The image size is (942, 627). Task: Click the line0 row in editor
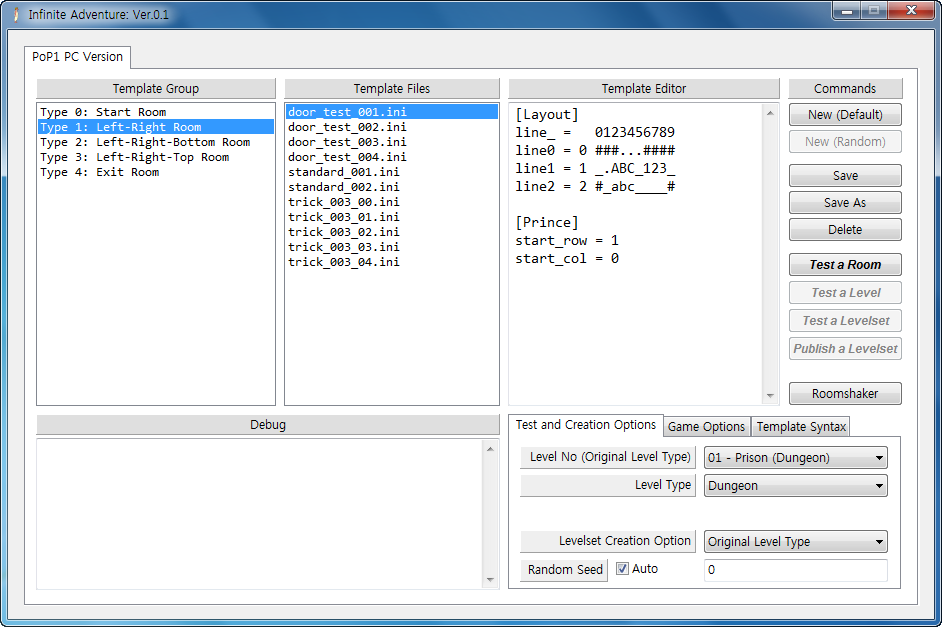click(595, 150)
